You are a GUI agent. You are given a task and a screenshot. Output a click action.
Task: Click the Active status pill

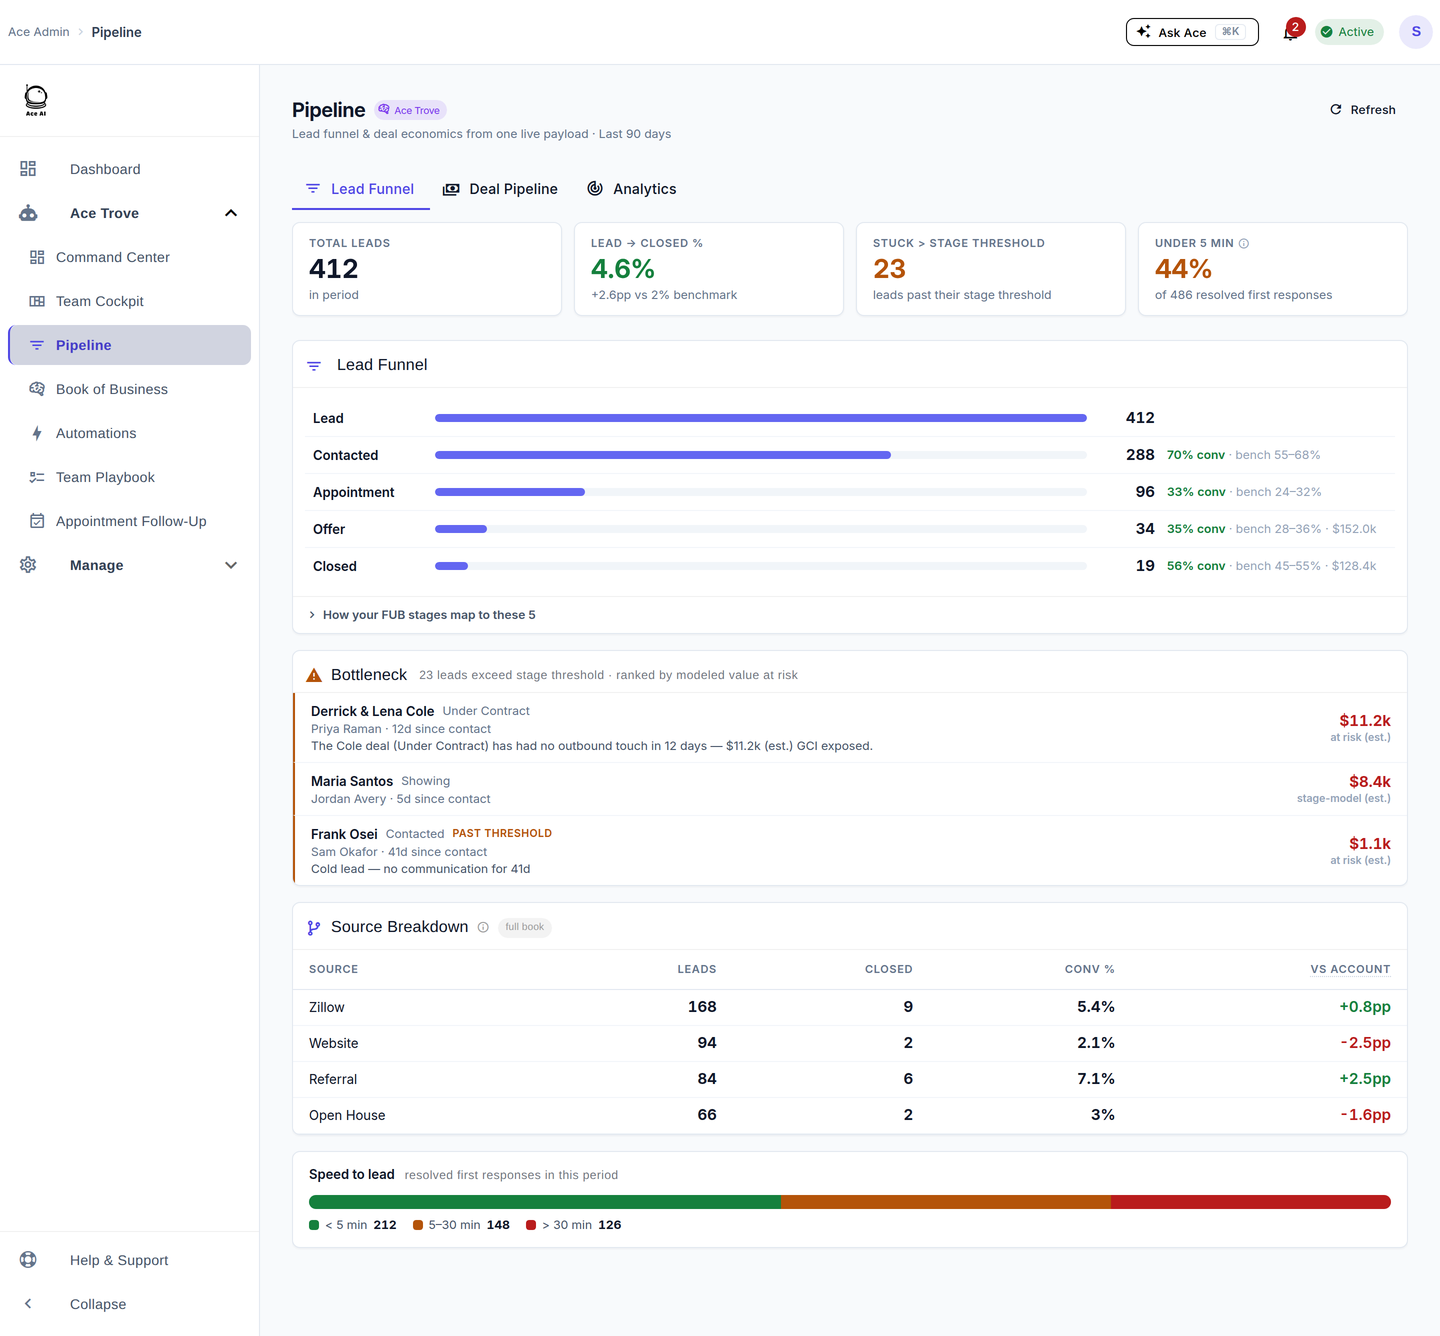pyautogui.click(x=1349, y=32)
